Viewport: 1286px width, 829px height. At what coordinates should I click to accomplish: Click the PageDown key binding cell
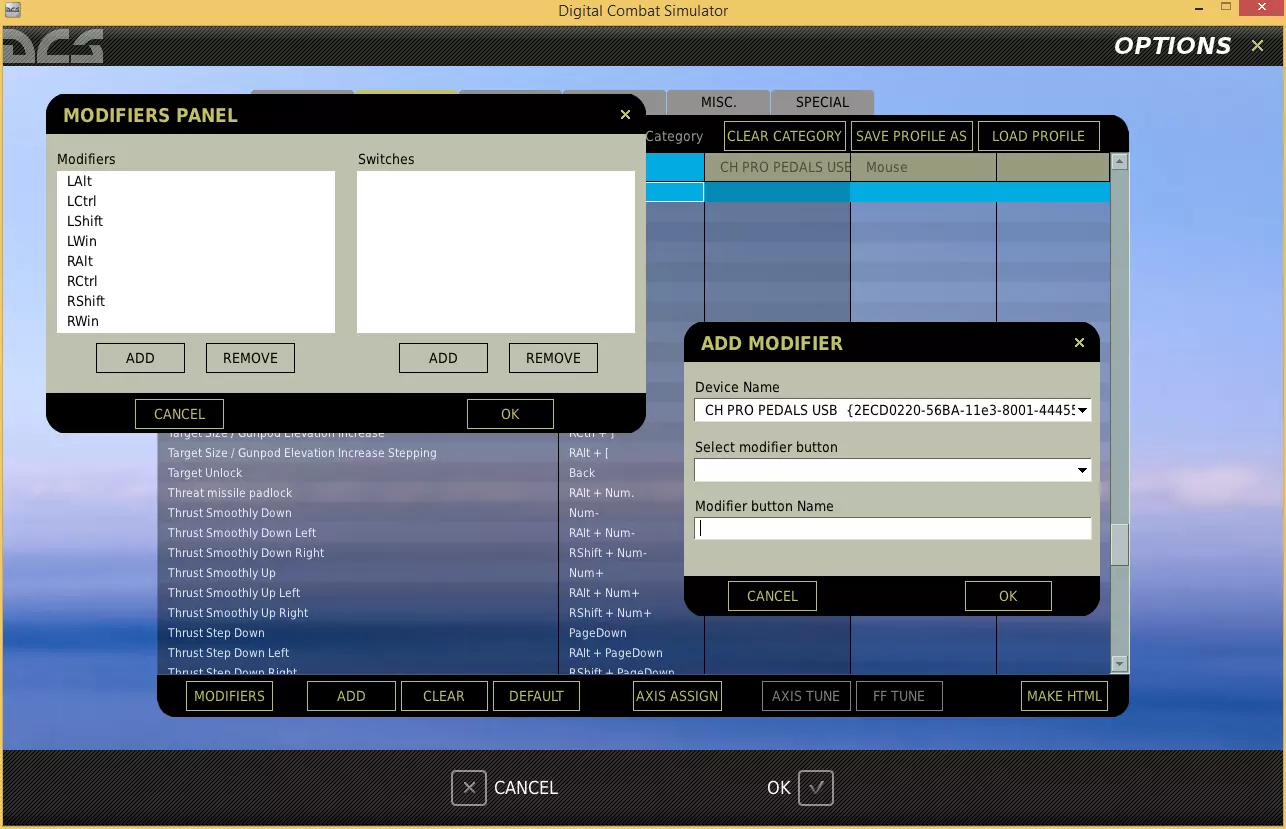631,633
